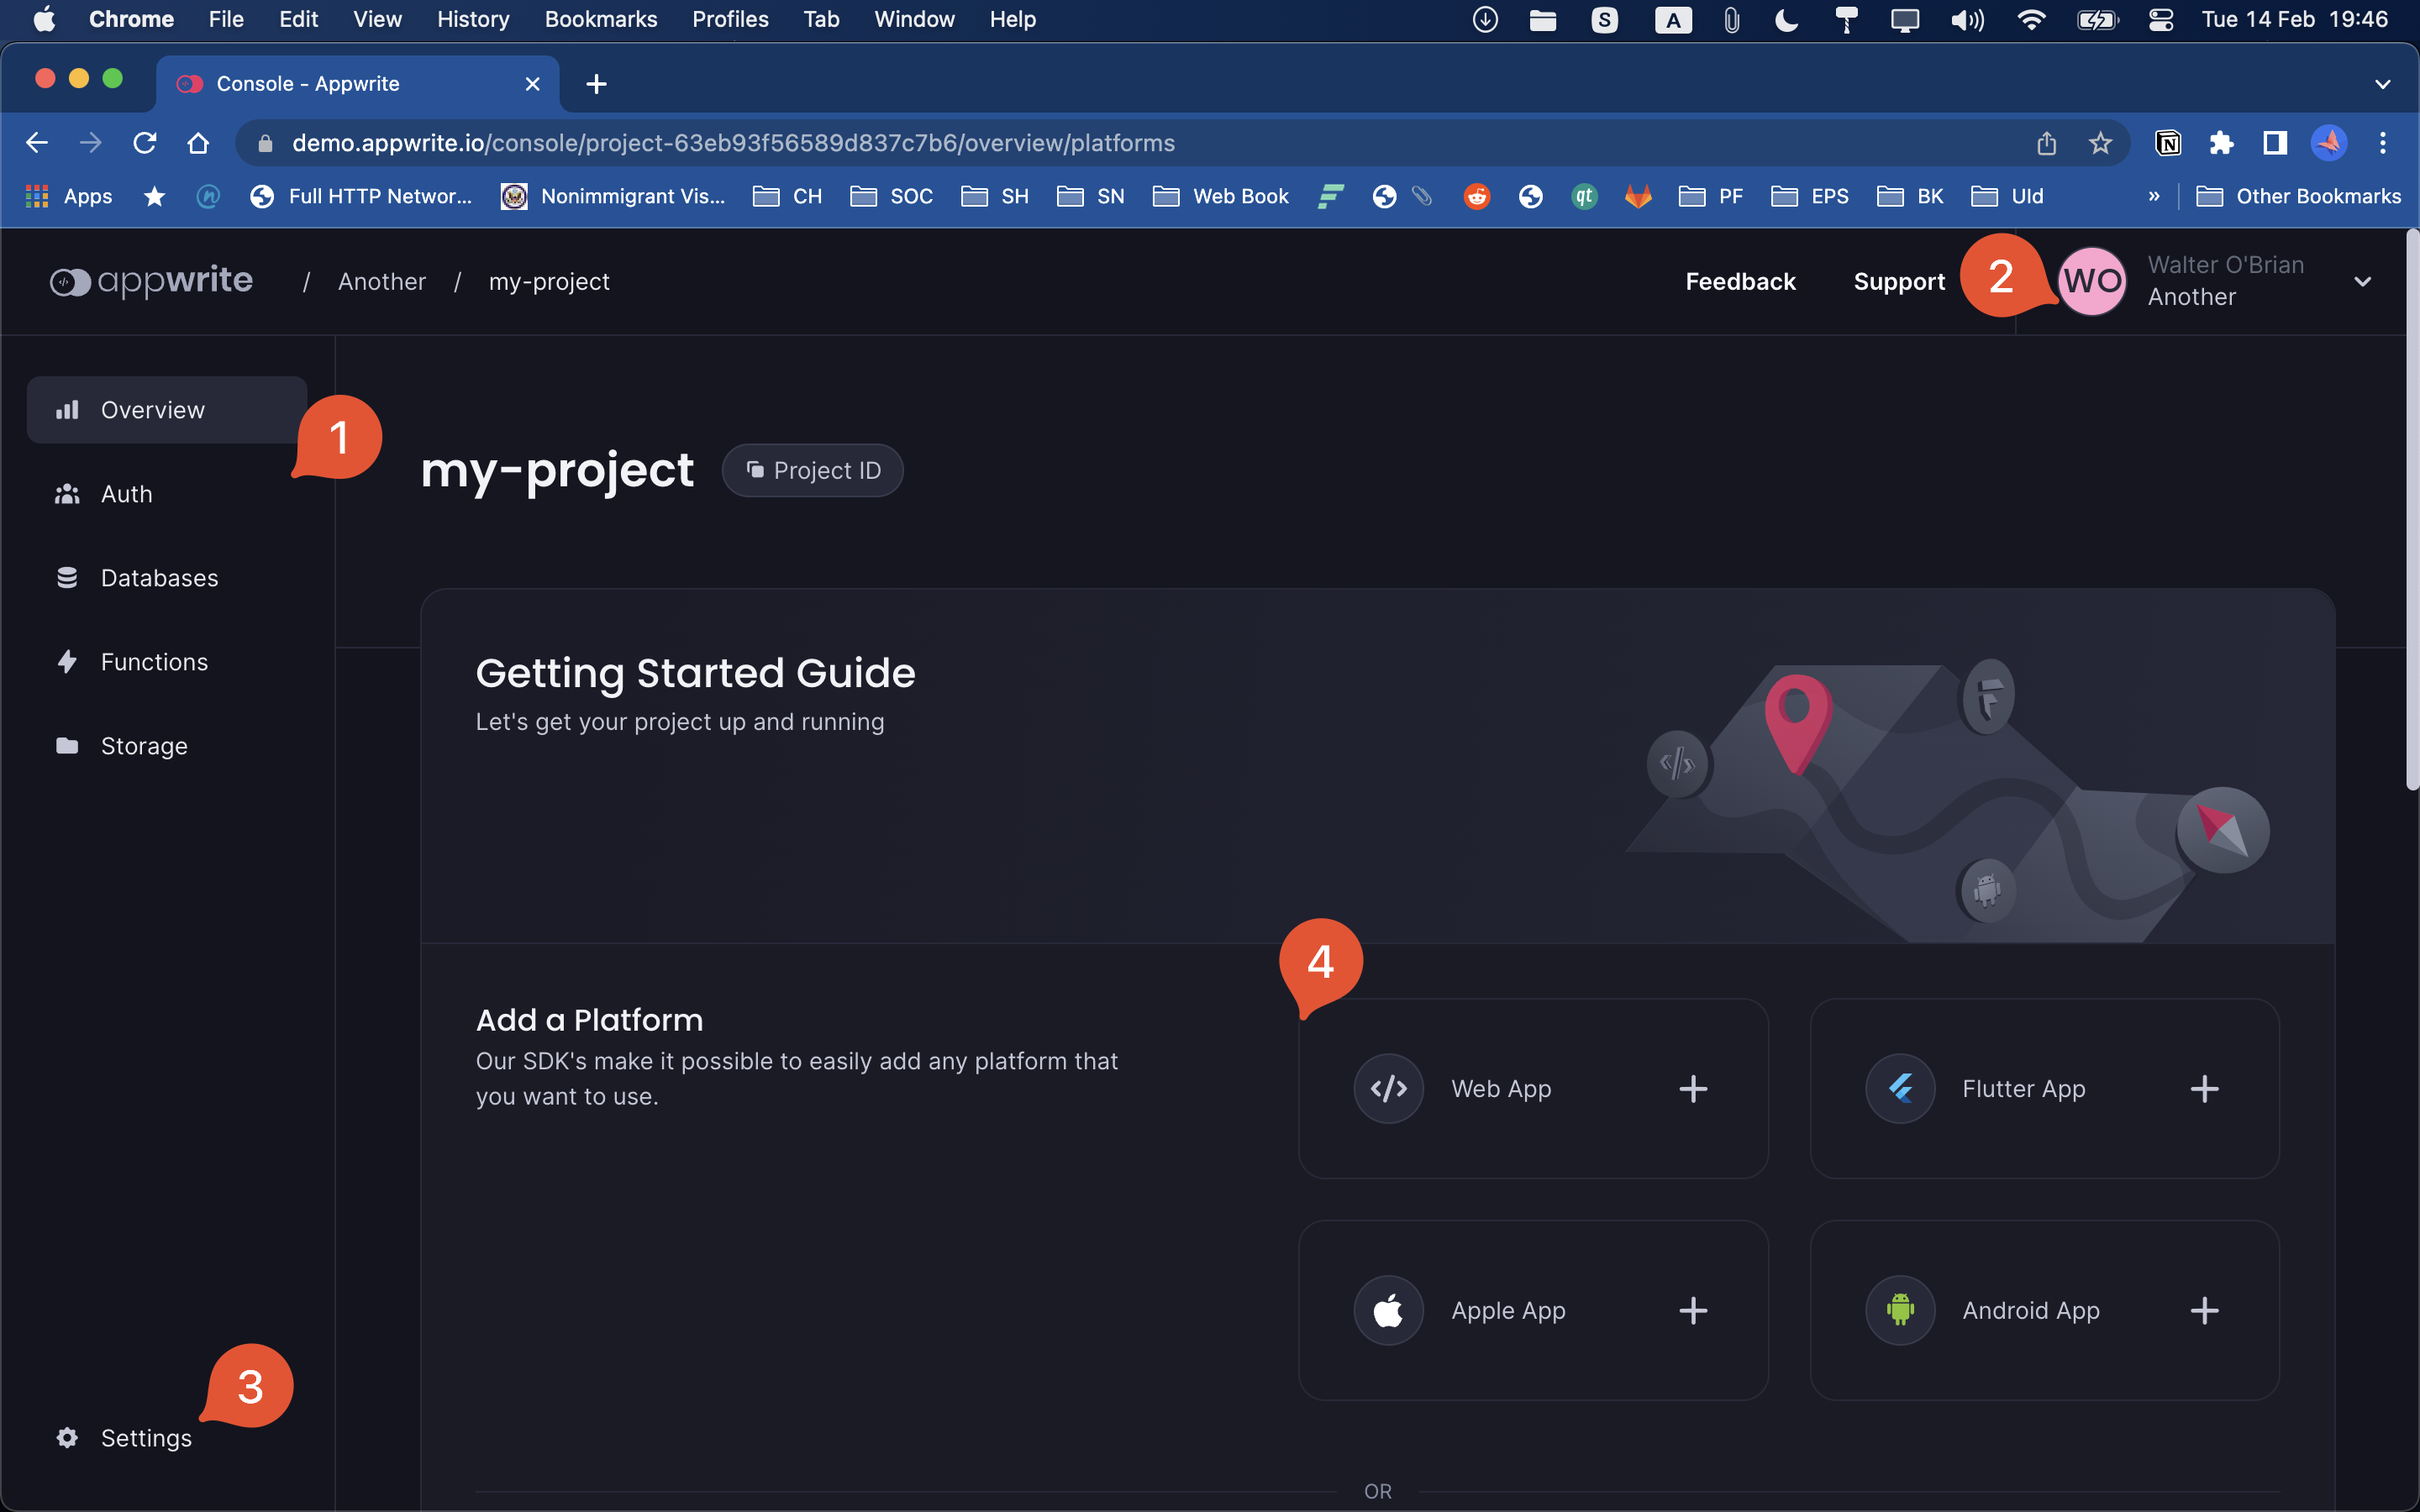Expand the tab search chevron
This screenshot has height=1512, width=2420.
coord(2383,84)
